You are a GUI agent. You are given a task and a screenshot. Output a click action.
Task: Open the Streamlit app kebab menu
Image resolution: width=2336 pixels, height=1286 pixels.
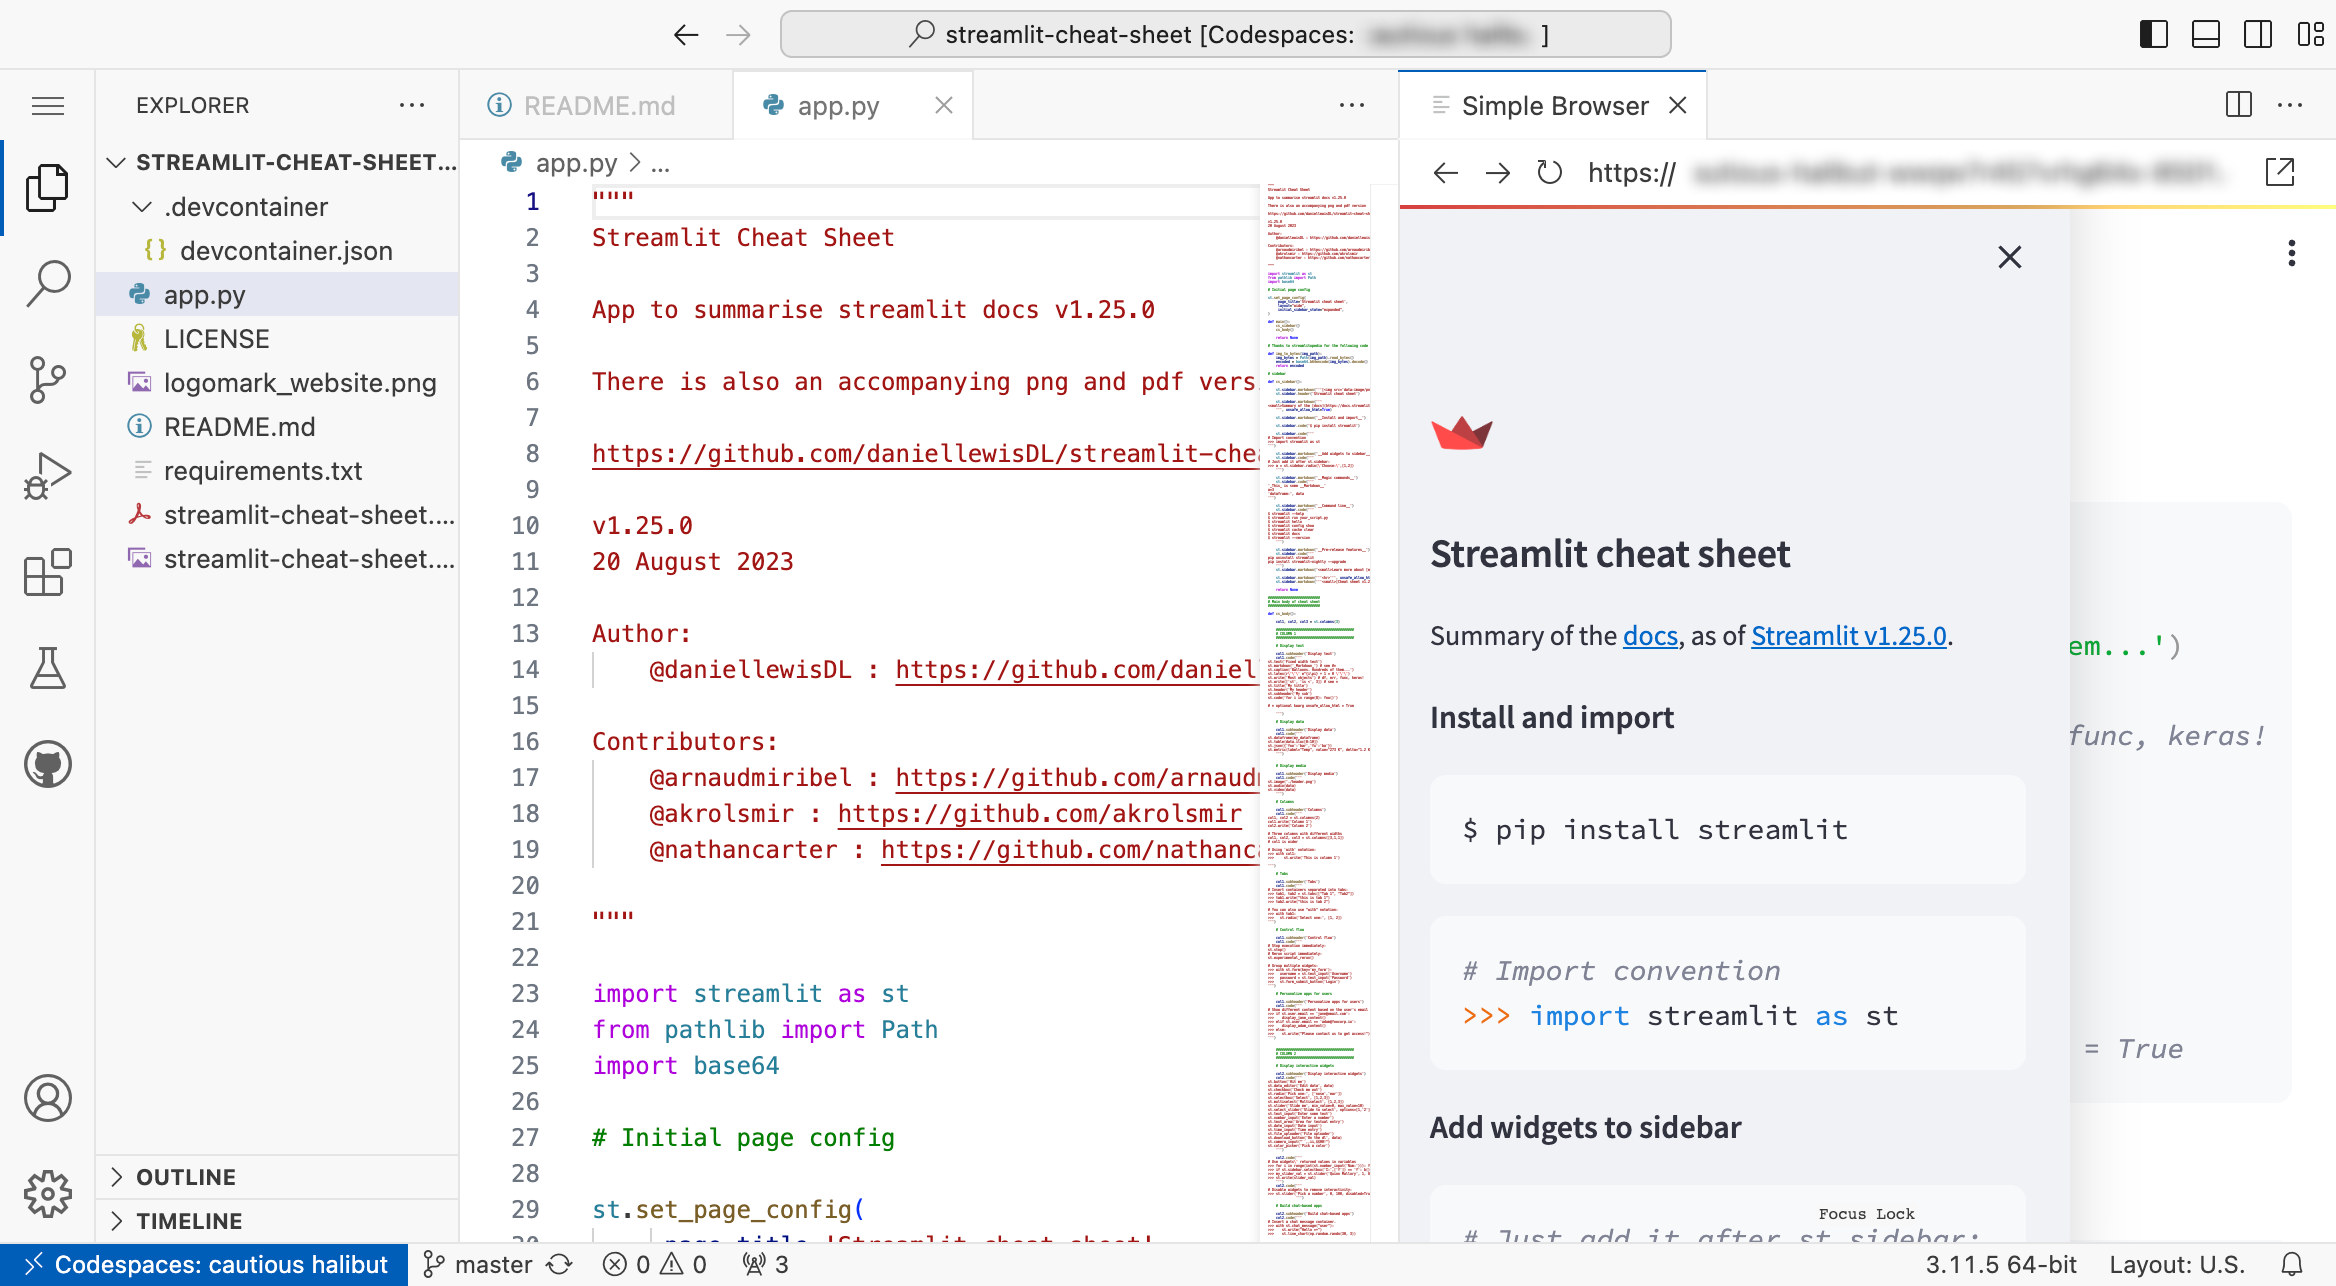click(2292, 253)
